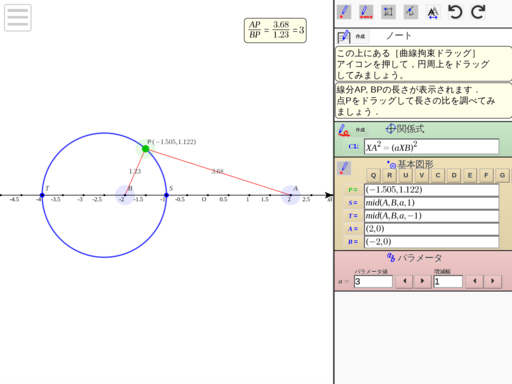This screenshot has width=512, height=384.
Task: Click the angle tool icon
Action: pyautogui.click(x=411, y=12)
